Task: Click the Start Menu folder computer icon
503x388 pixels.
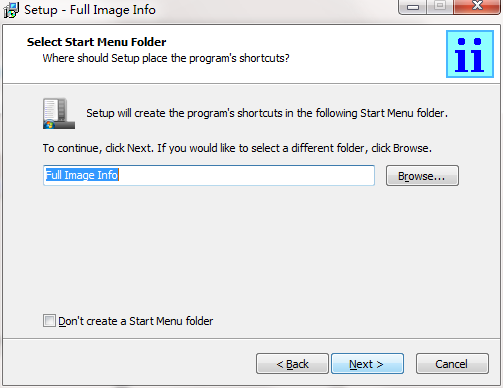Action: (x=59, y=113)
